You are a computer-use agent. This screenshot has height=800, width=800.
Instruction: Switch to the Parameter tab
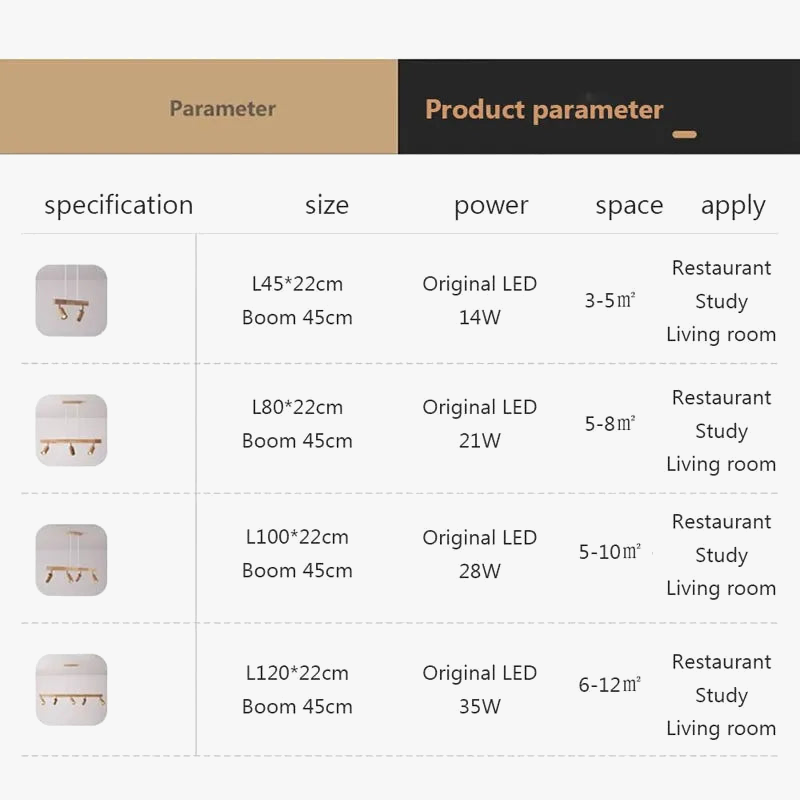click(x=222, y=108)
